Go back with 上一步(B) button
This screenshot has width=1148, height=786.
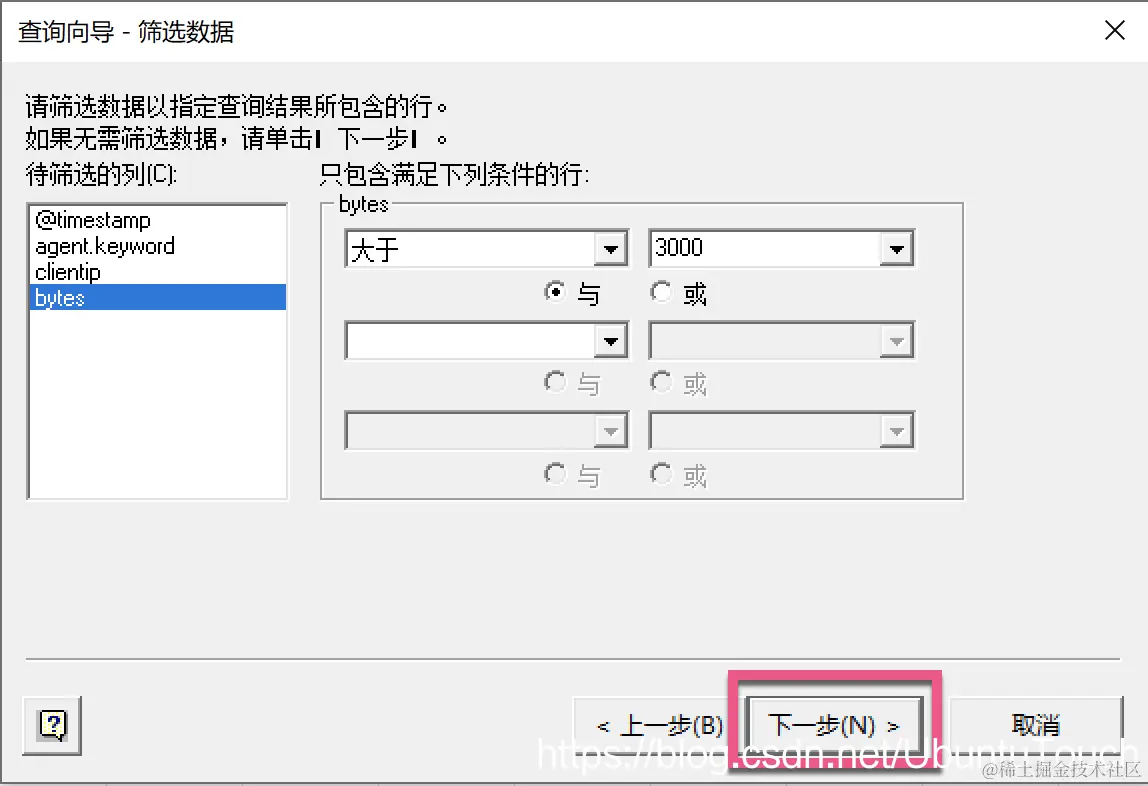click(x=660, y=725)
